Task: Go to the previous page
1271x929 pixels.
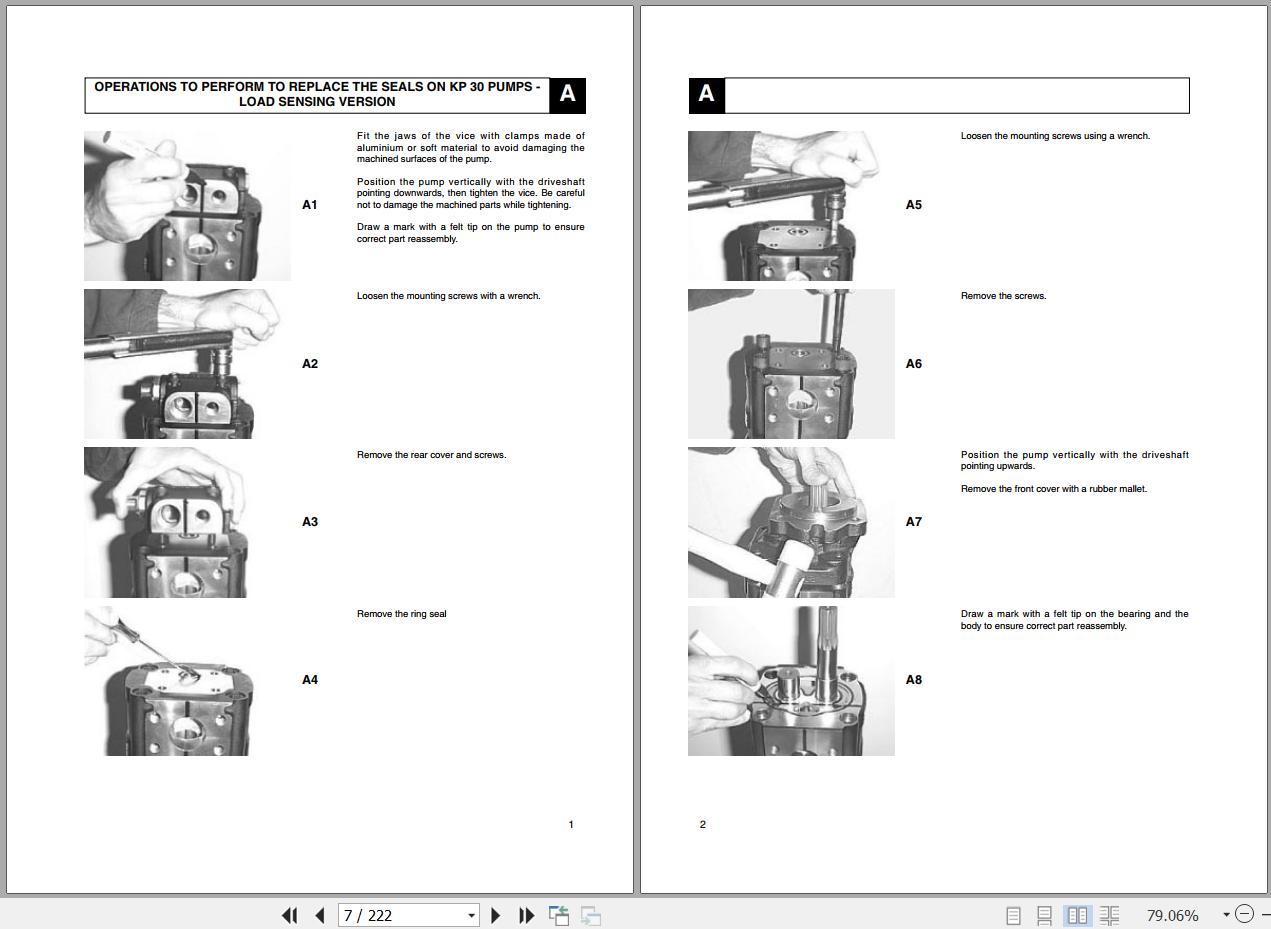Action: tap(320, 915)
